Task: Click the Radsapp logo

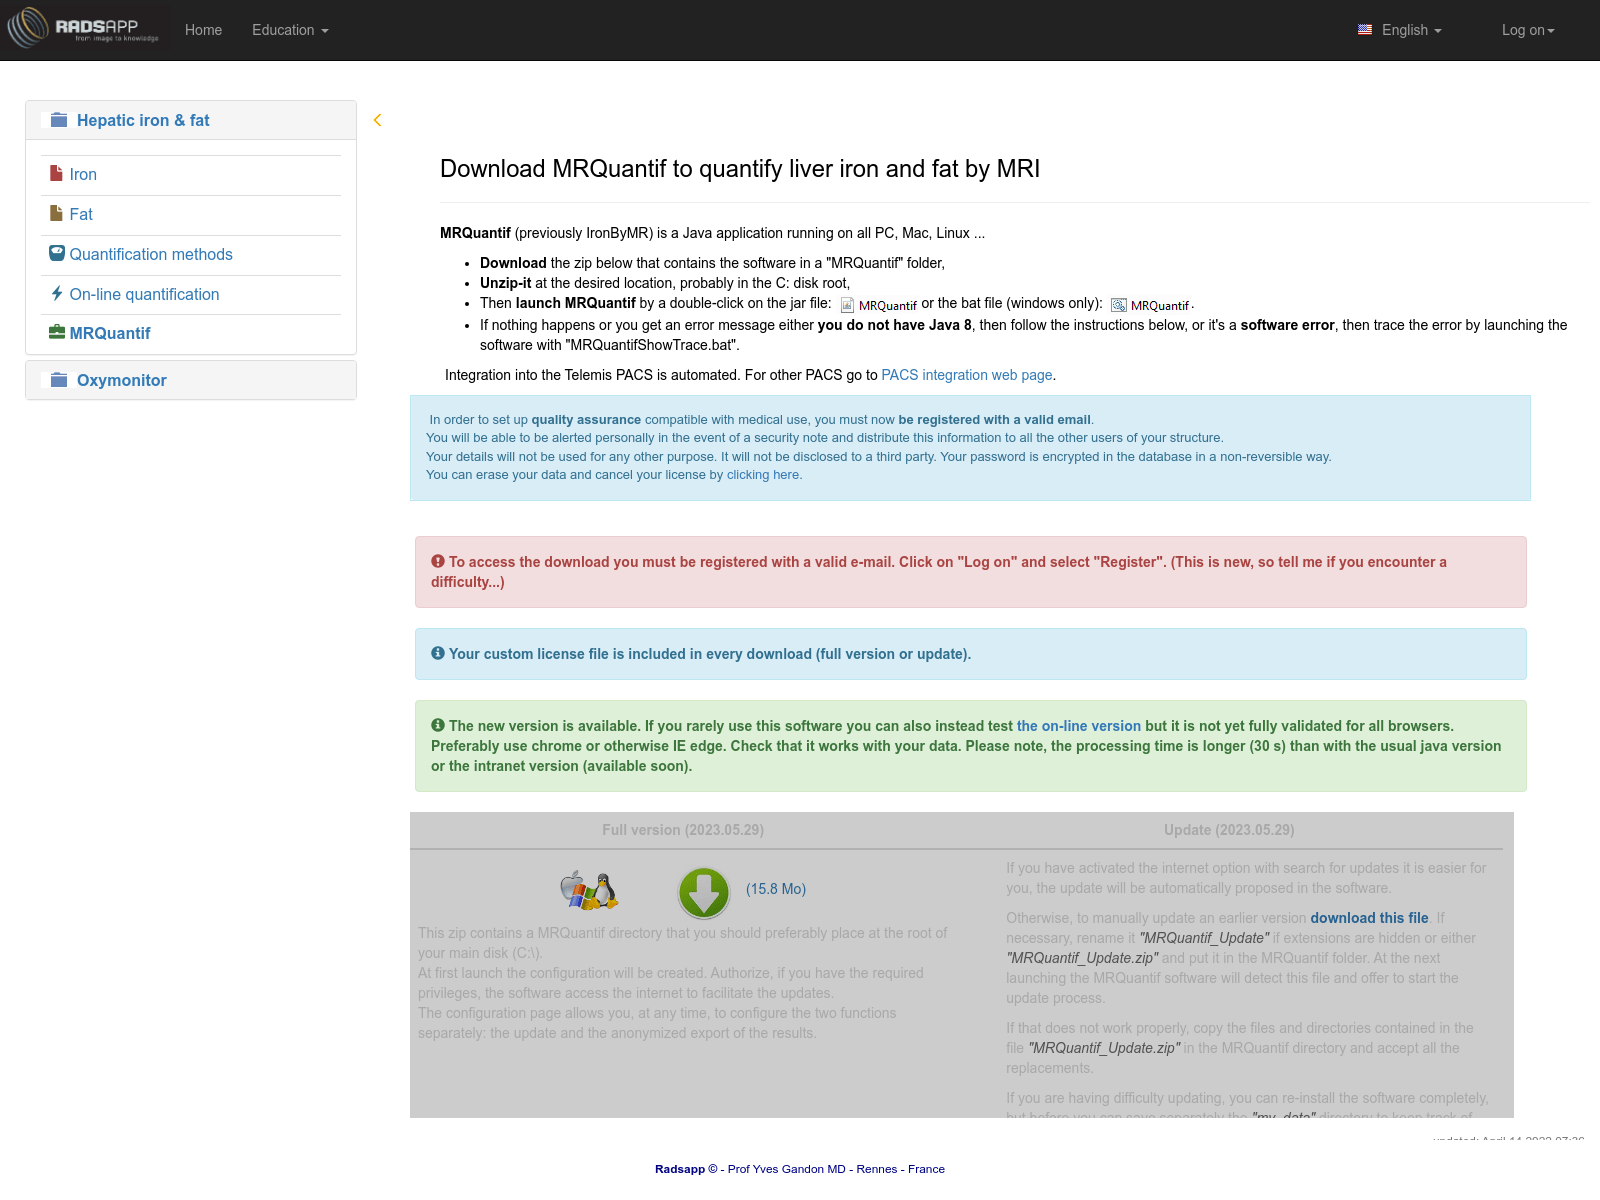Action: 84,28
